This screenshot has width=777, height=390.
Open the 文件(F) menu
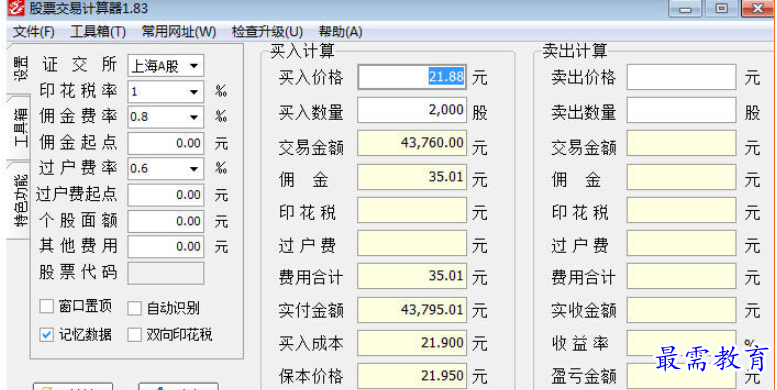coord(34,32)
